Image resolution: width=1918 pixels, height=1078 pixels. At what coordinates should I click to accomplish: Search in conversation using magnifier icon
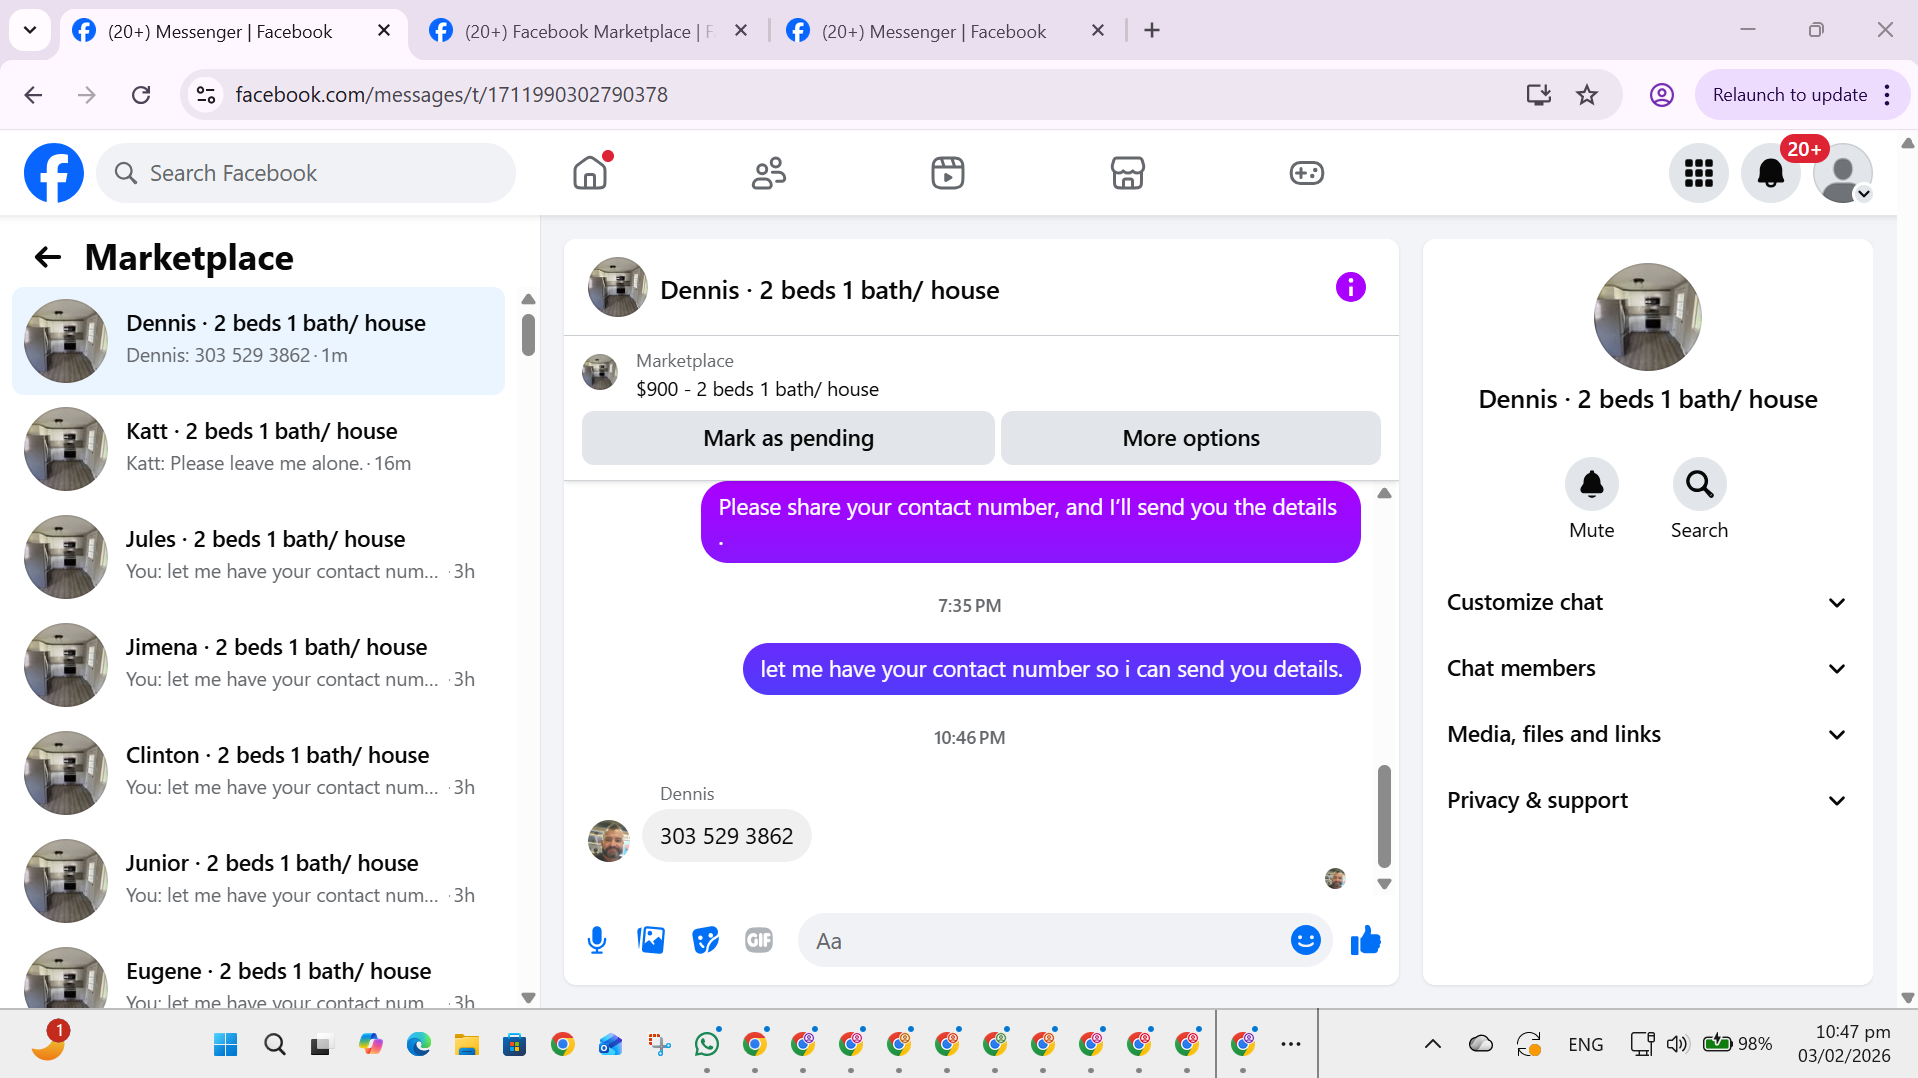tap(1699, 485)
